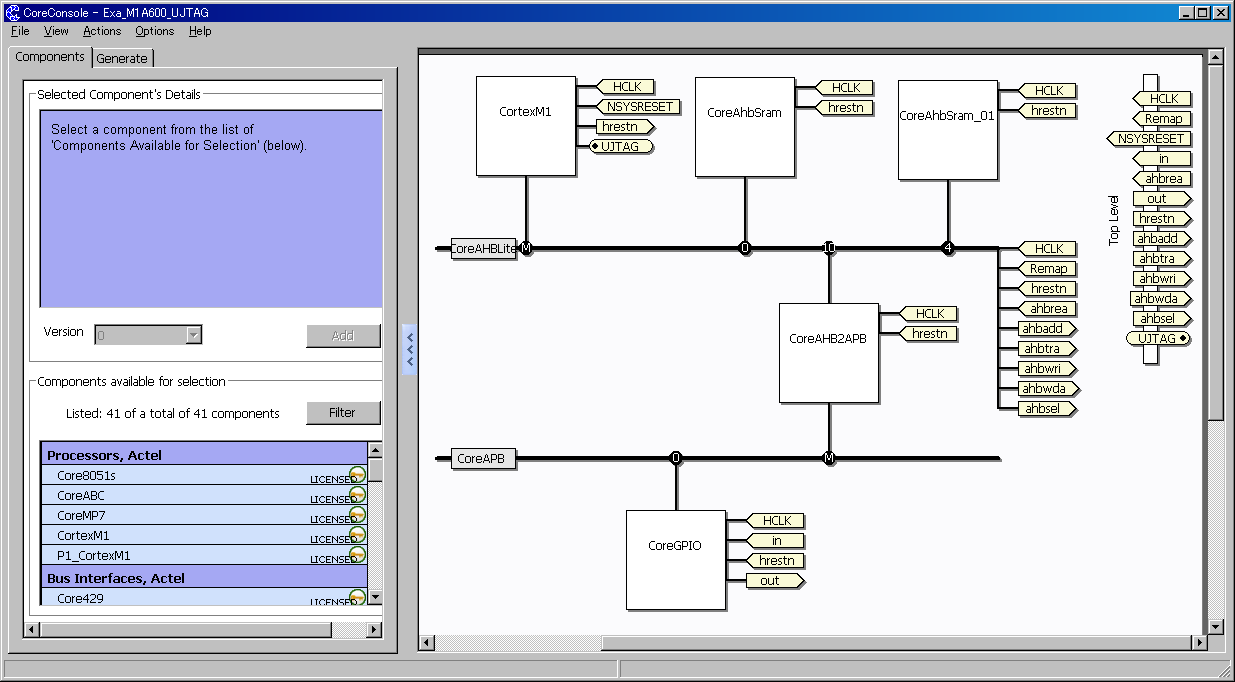This screenshot has height=682, width=1235.
Task: Switch to the Generate tab
Action: coord(122,58)
